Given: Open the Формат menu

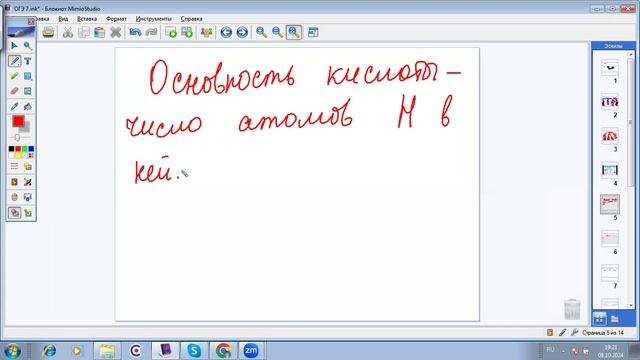Looking at the screenshot, I should pos(116,19).
